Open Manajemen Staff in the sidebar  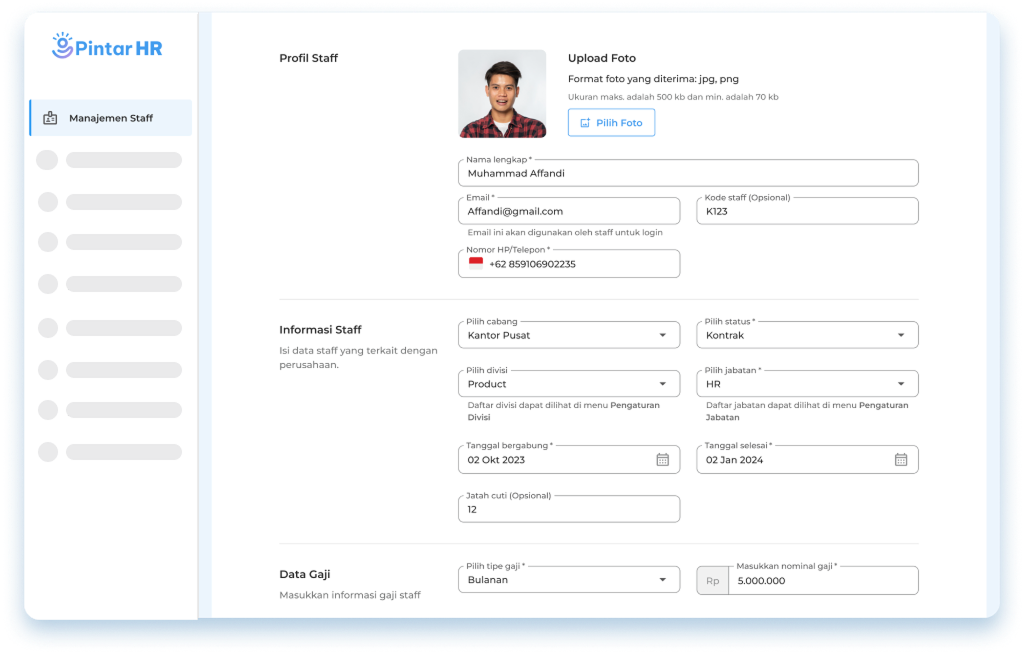click(x=110, y=118)
